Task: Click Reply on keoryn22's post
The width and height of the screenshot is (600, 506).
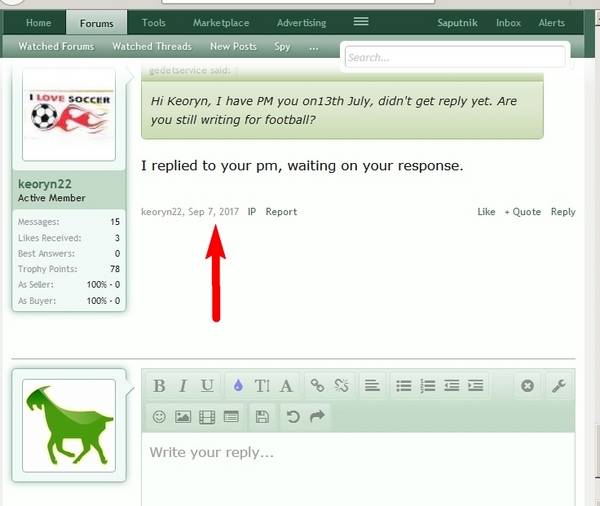Action: pos(563,212)
